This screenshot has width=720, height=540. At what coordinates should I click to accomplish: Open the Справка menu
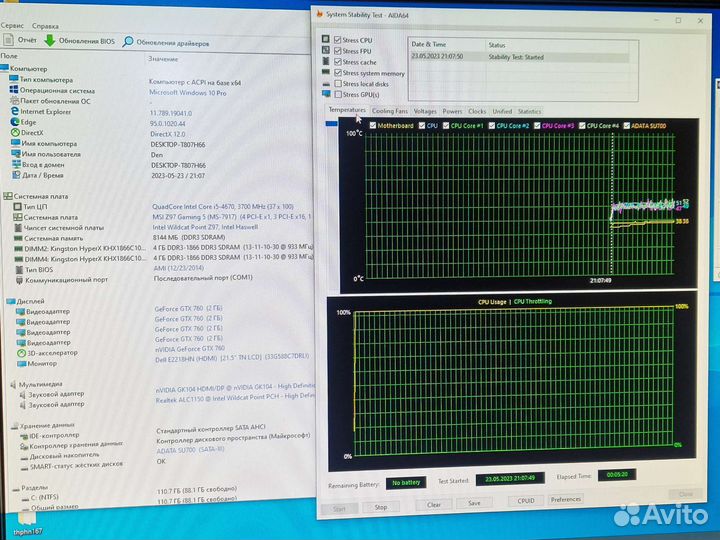(x=45, y=26)
